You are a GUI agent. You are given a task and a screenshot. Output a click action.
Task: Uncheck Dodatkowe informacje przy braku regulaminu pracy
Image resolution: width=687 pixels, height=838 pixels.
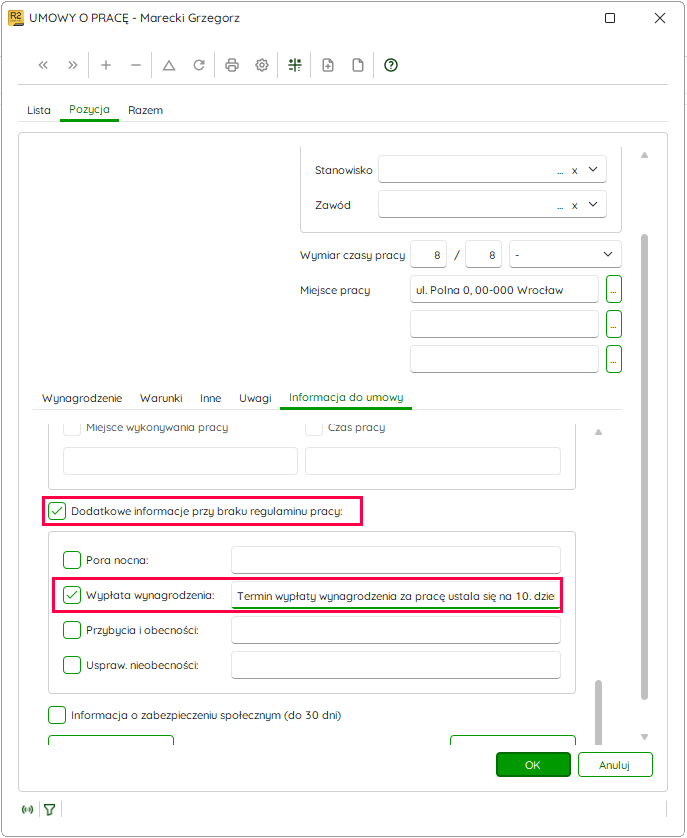[57, 511]
